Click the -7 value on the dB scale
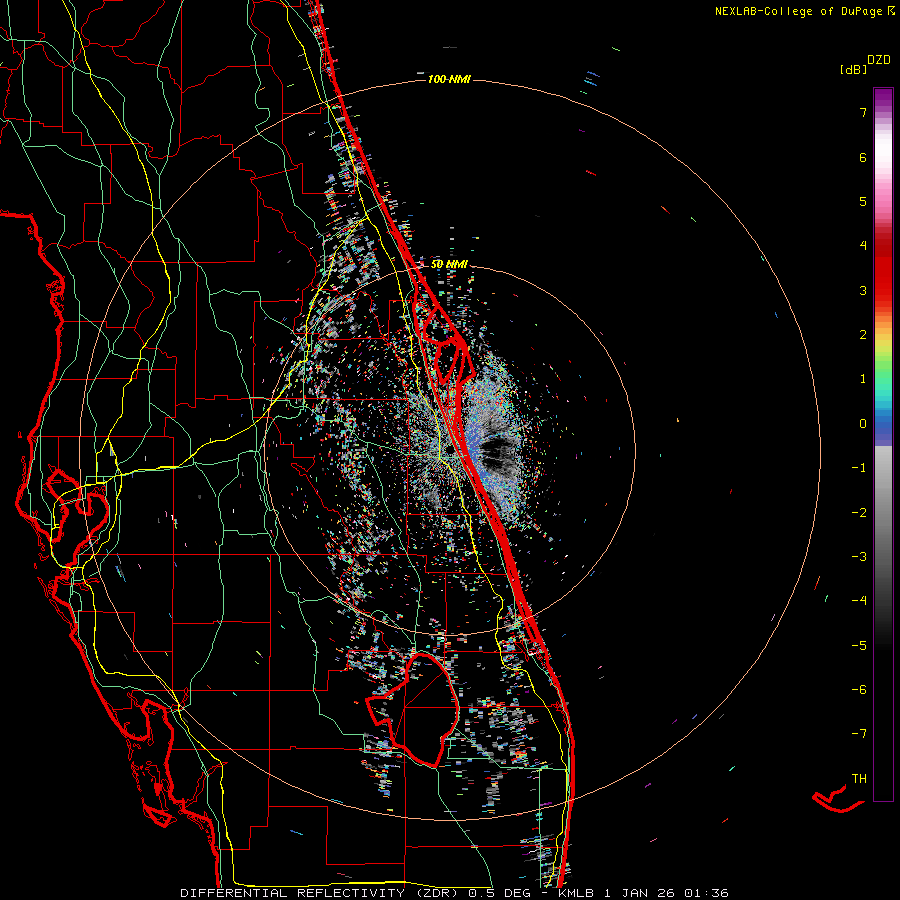Image resolution: width=900 pixels, height=900 pixels. click(x=859, y=734)
